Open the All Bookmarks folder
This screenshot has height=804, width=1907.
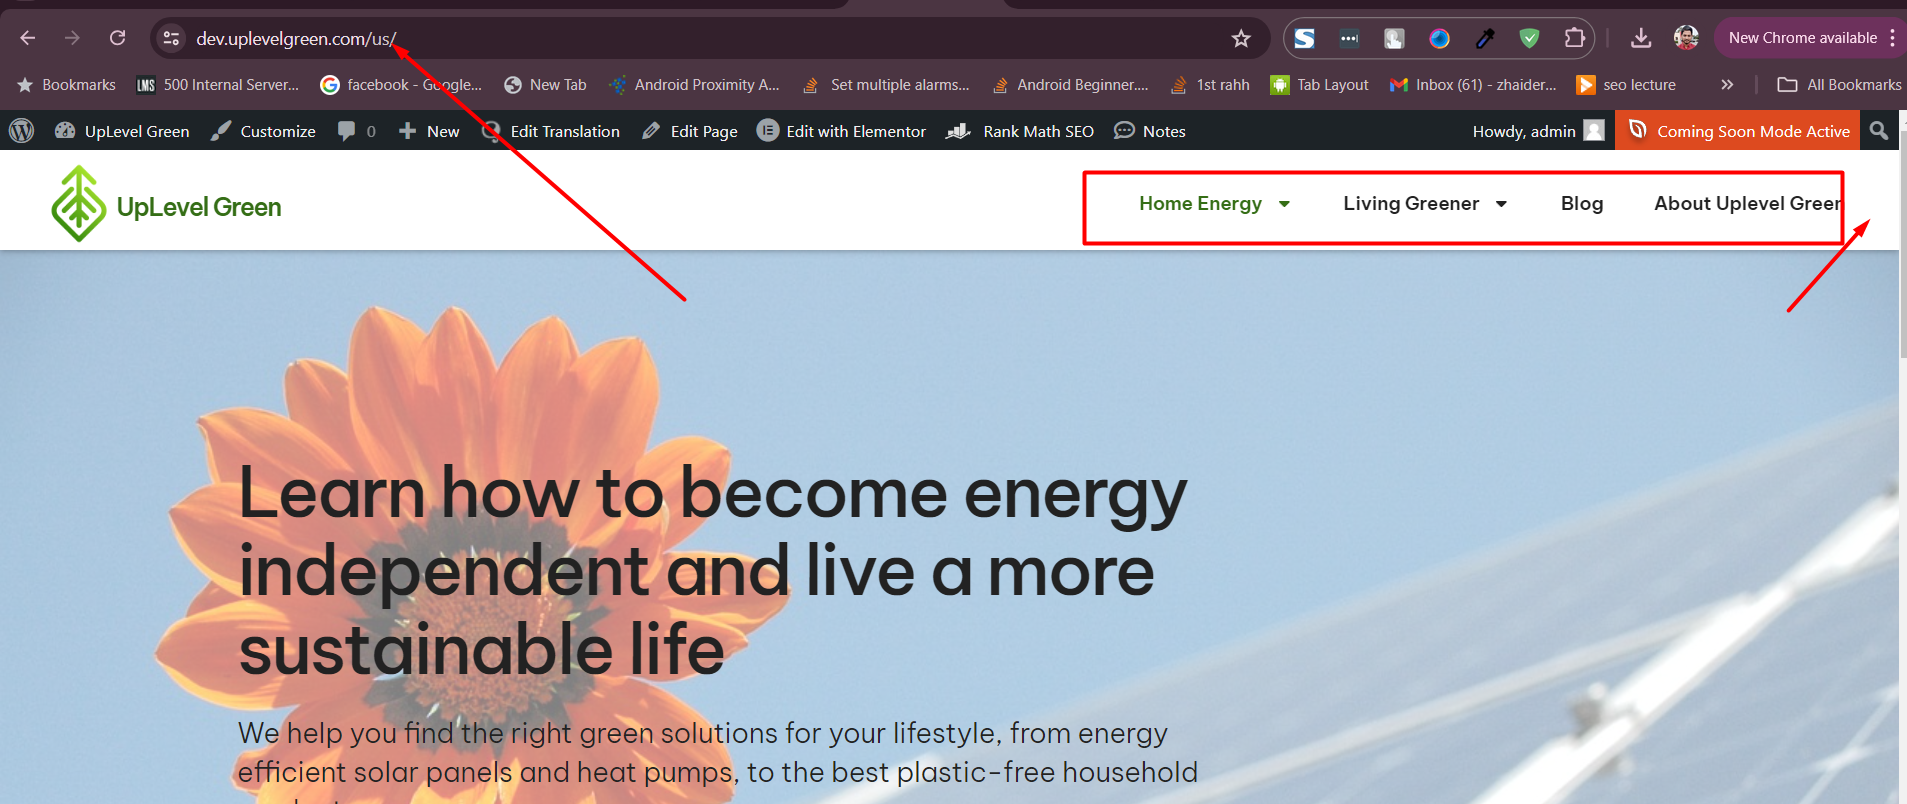coord(1839,85)
